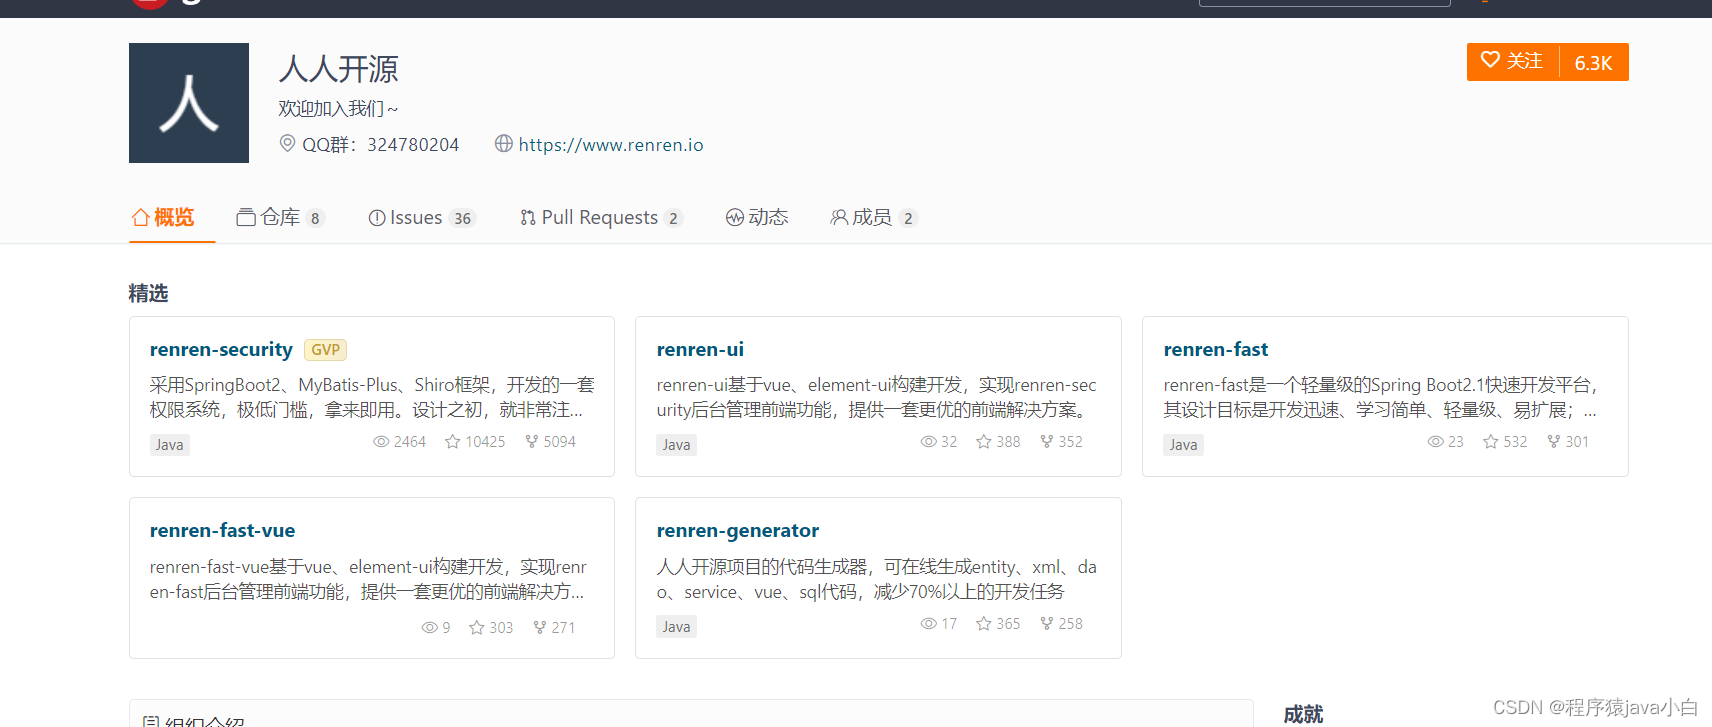Click the 精选 featured heading
1712x727 pixels.
click(148, 293)
